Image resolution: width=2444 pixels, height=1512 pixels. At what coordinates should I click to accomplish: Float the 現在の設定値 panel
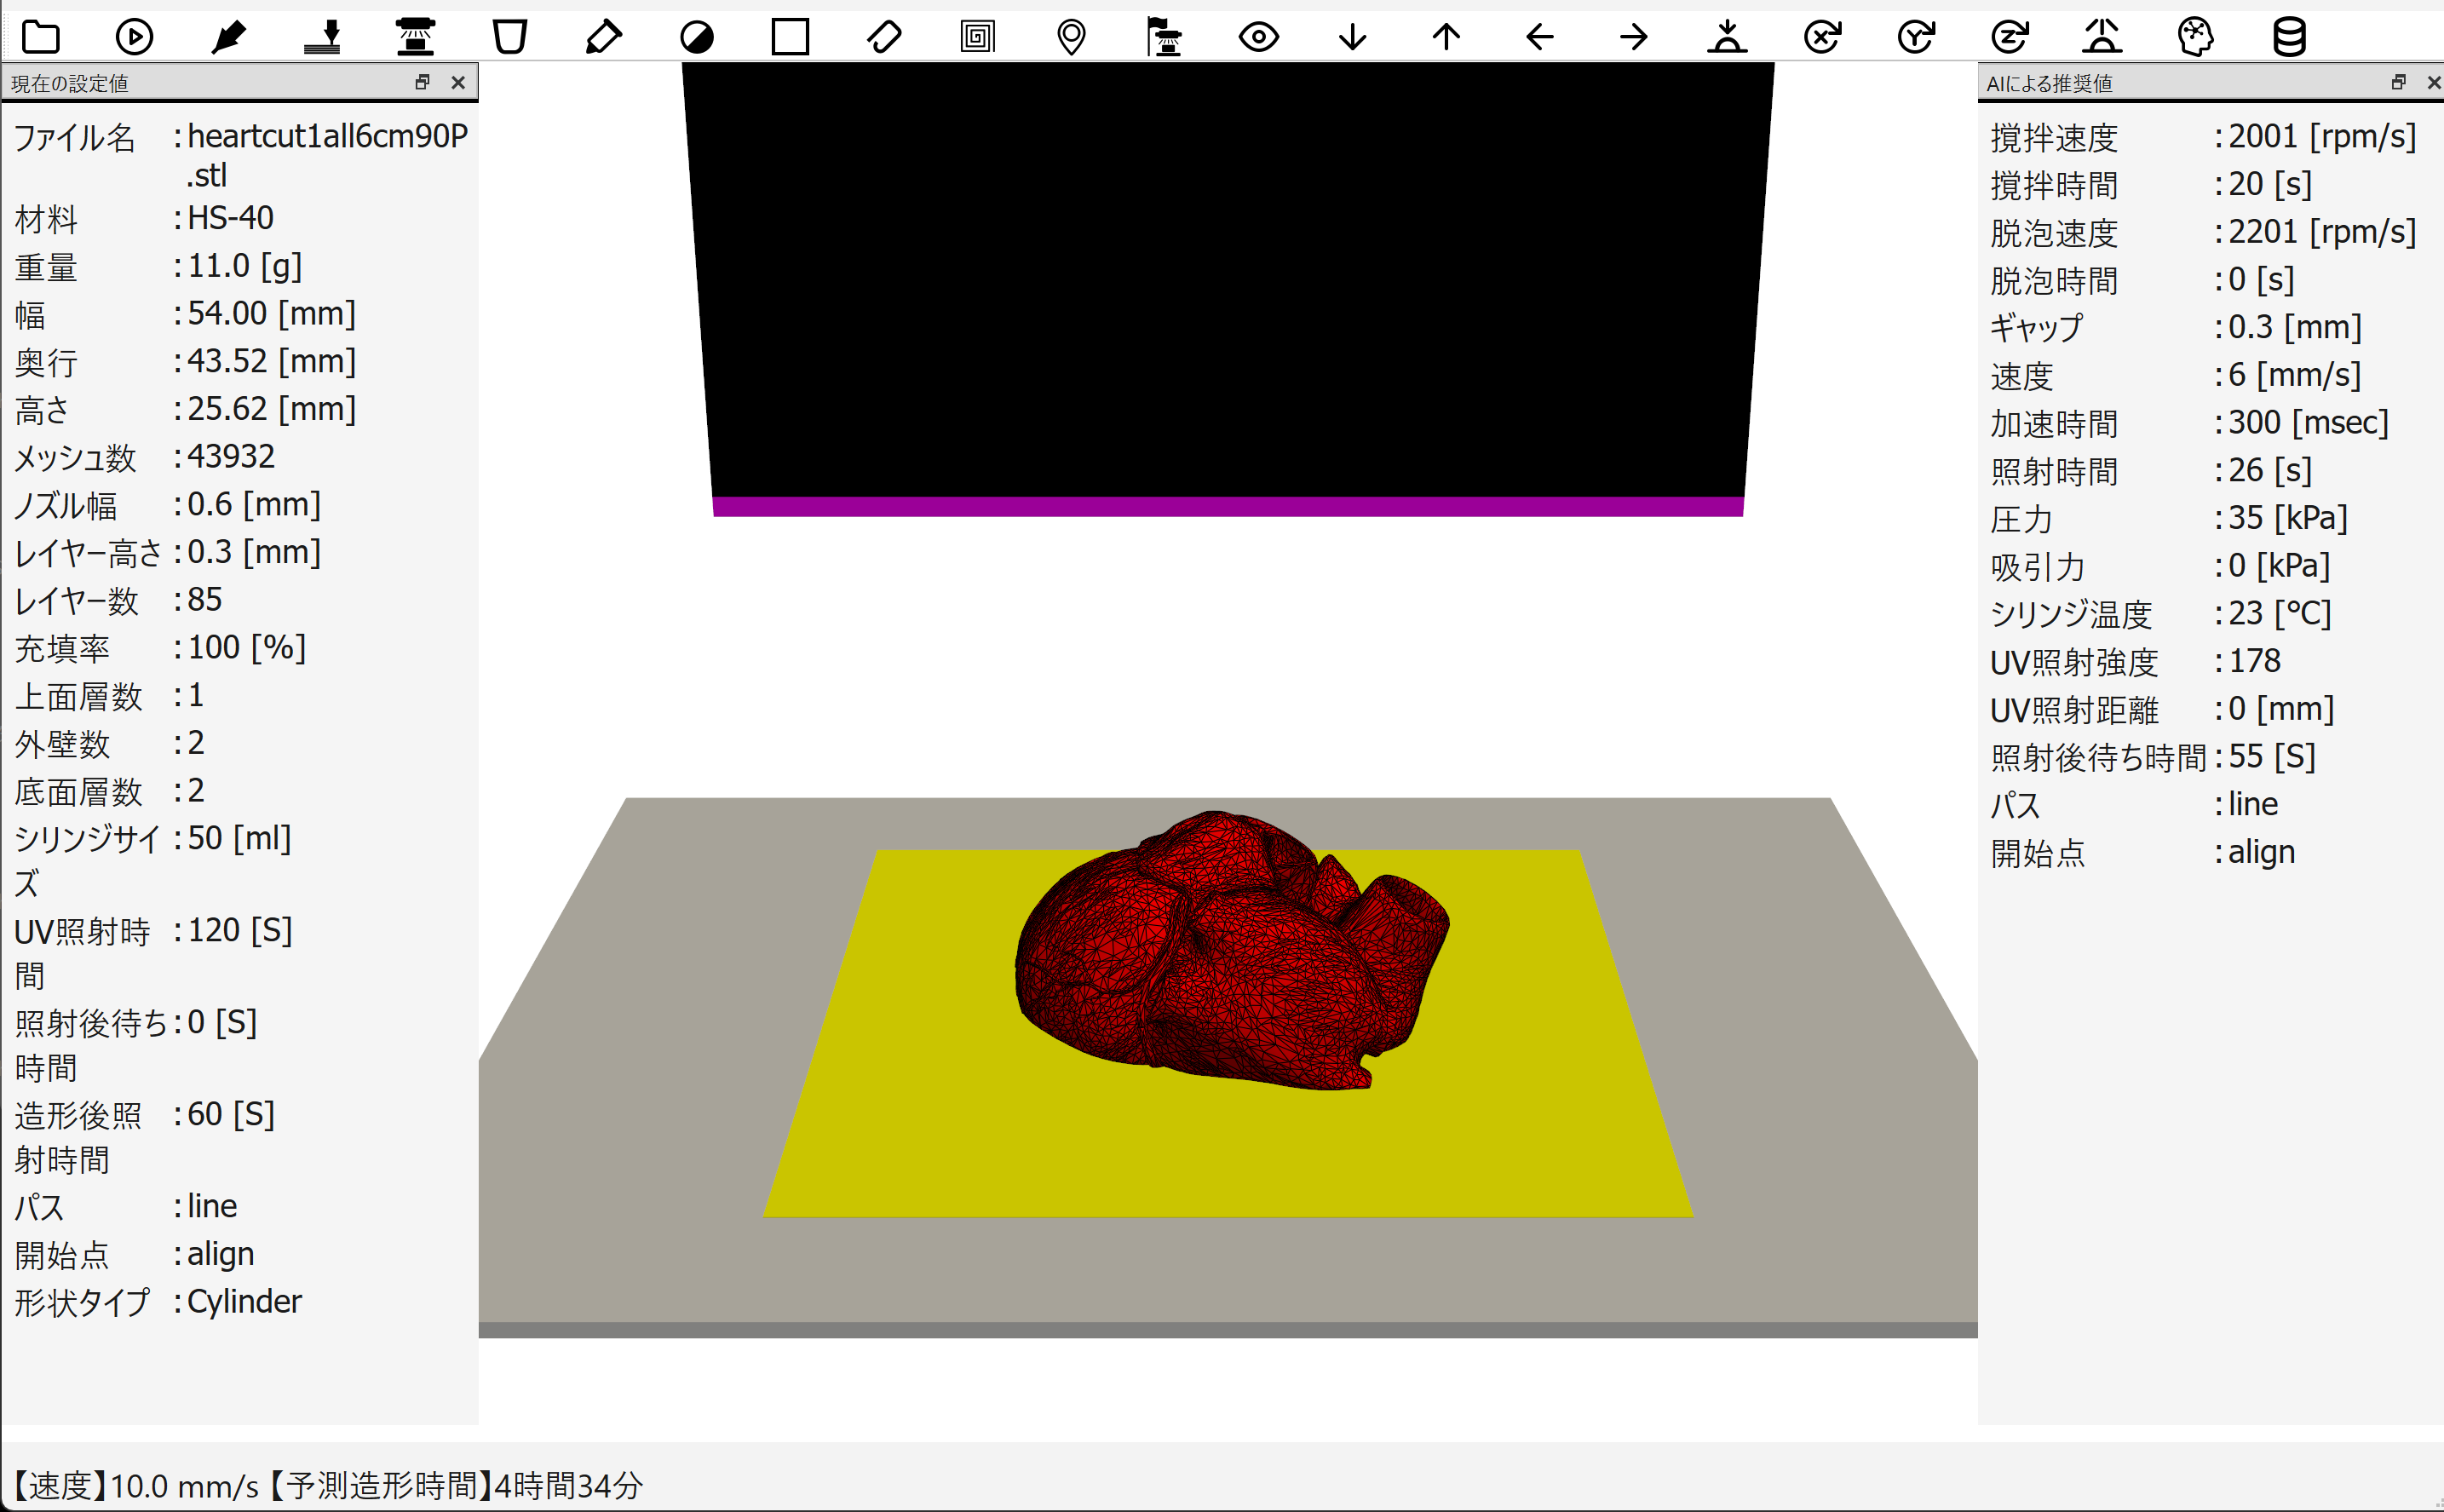pos(422,82)
